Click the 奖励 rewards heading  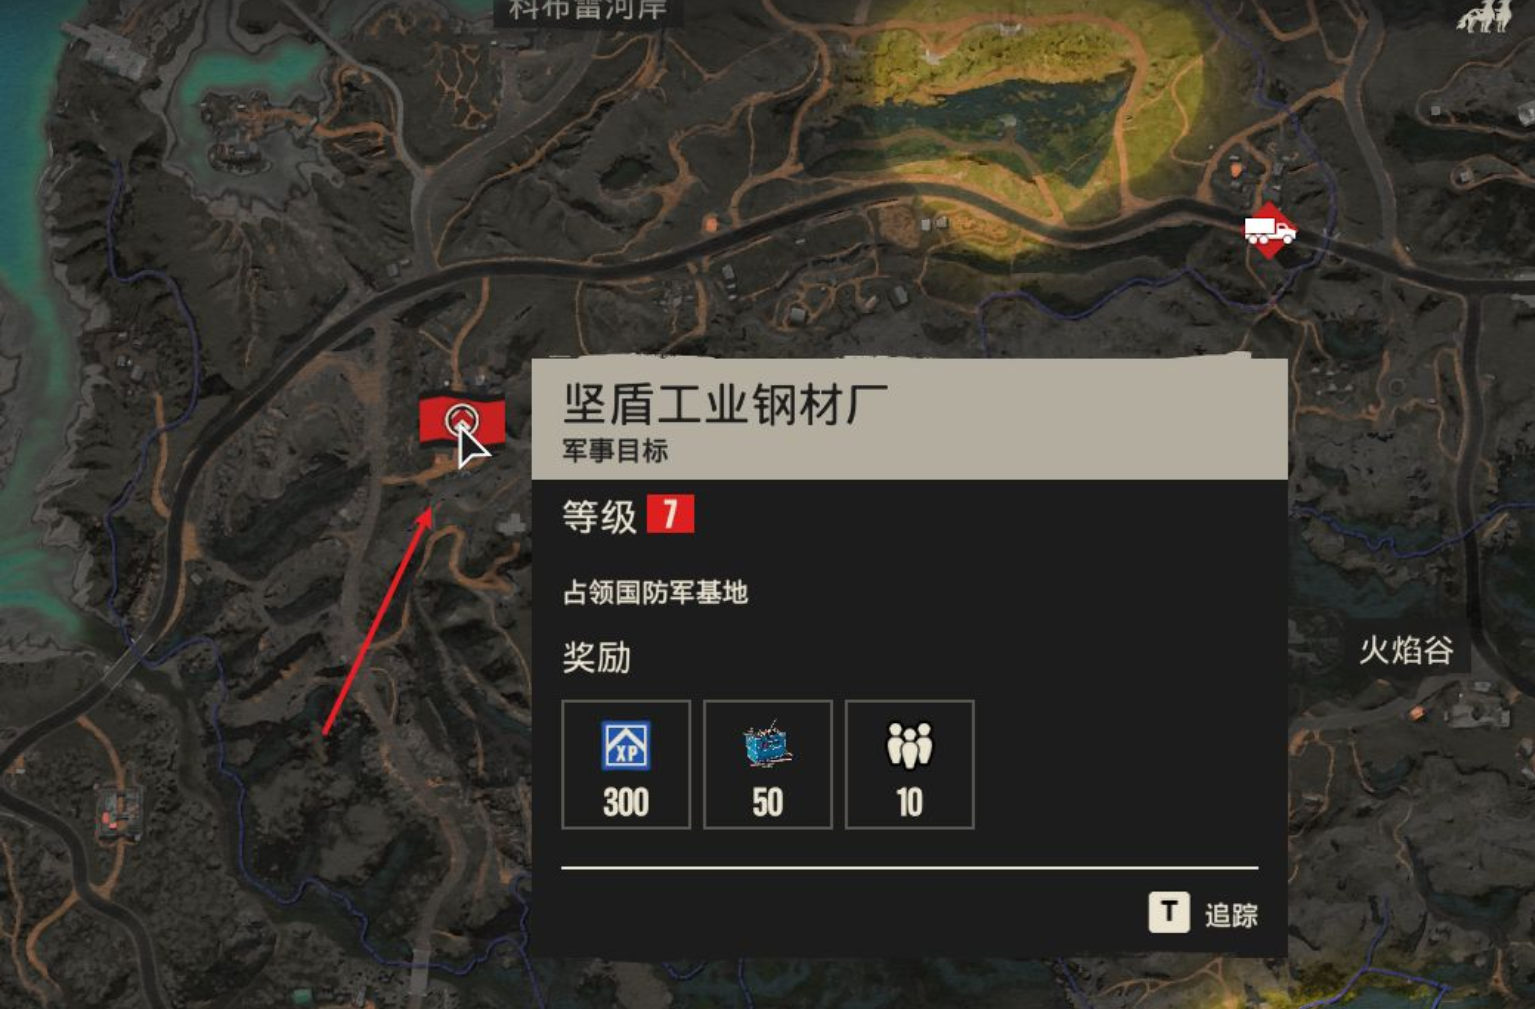[597, 658]
